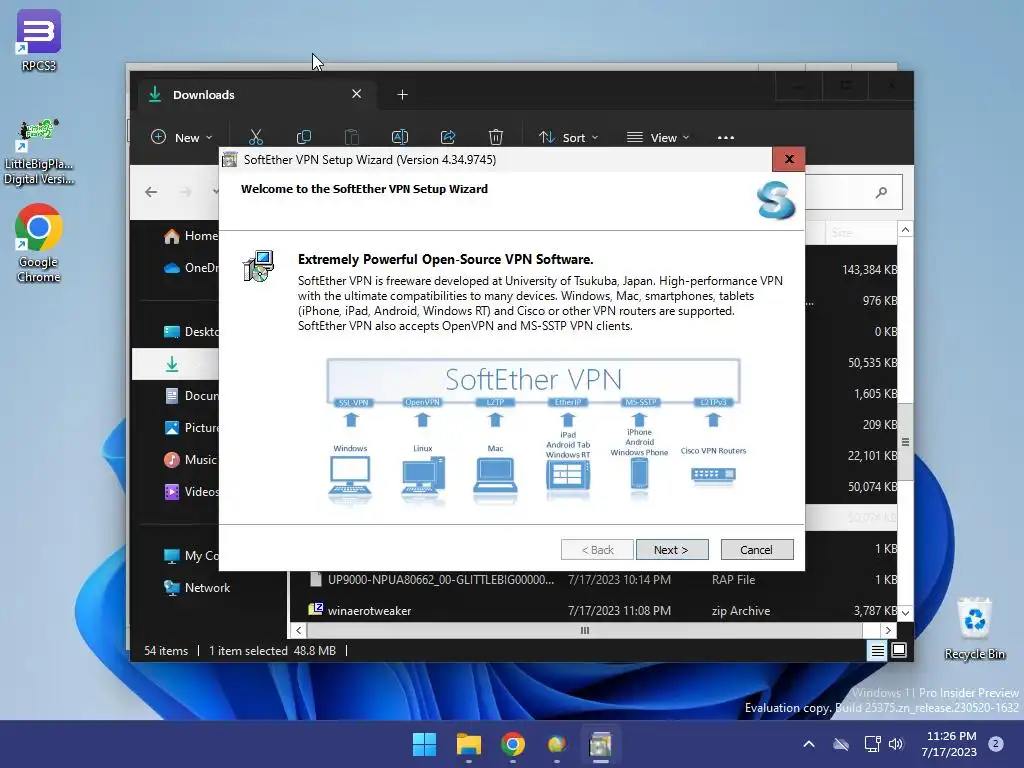
Task: Cancel the SoftEther VPN setup wizard
Action: point(757,550)
